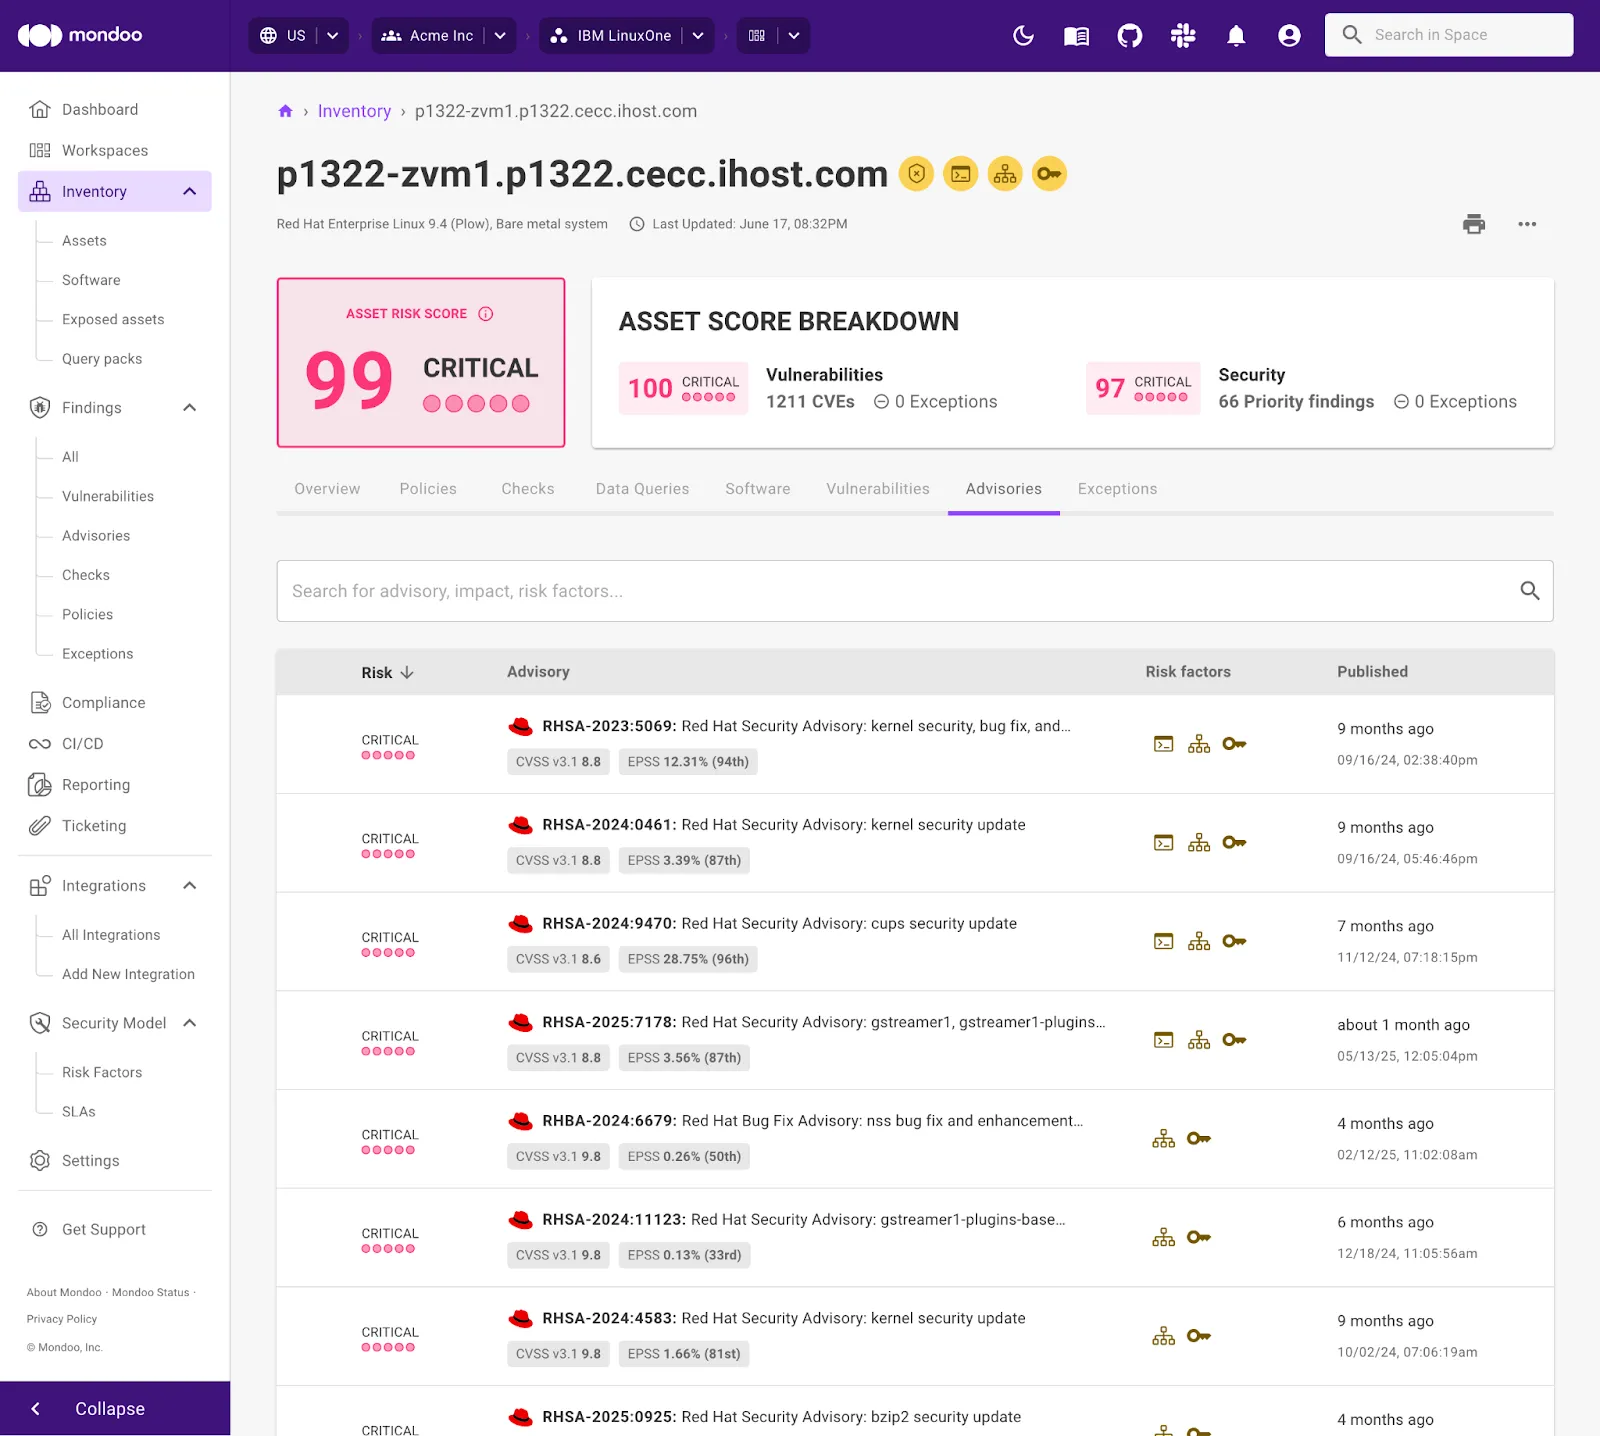Open the About Mondoo link
Screen dimensions: 1600x1436
(x=64, y=1292)
